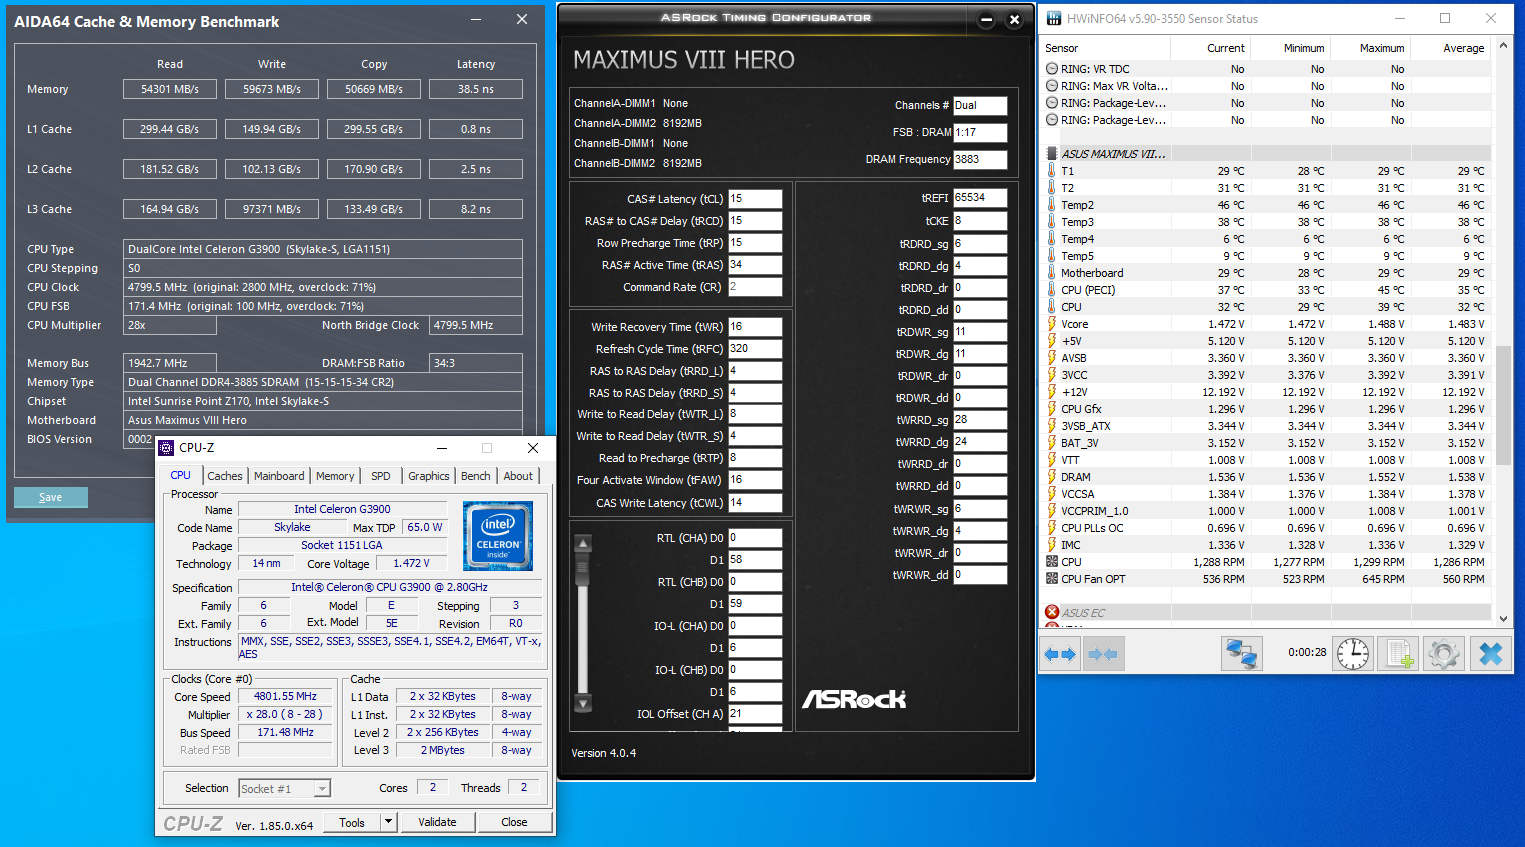Click the RAS# Active Time (tRAS) field
1525x847 pixels.
(755, 265)
